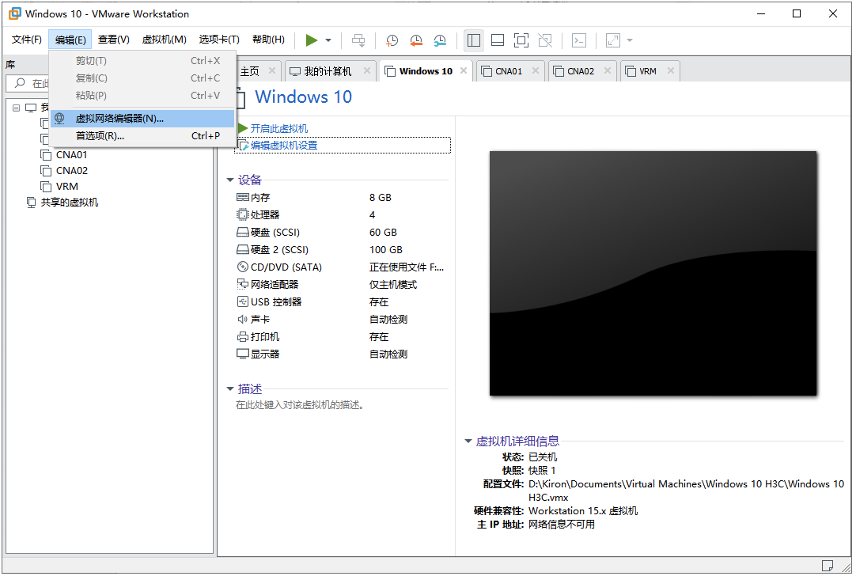Click the library search box
Viewport: 856px width, 576px height.
(28, 84)
